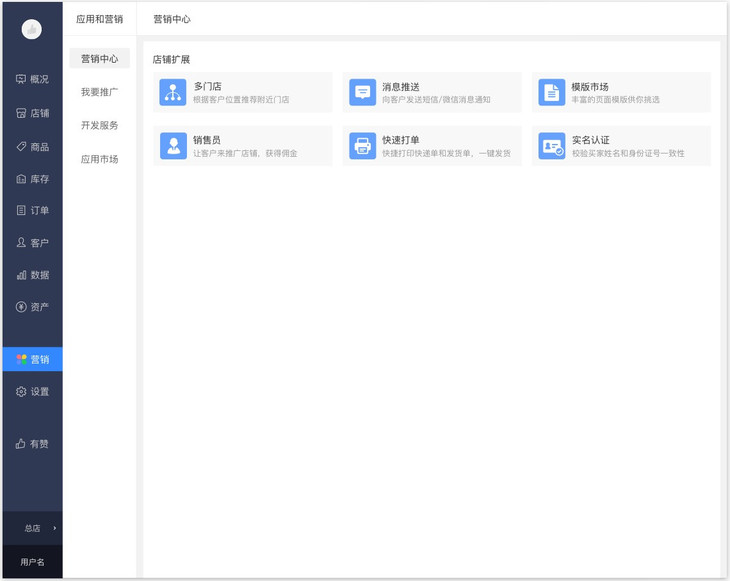Click the 数据 bar chart icon

tap(21, 275)
